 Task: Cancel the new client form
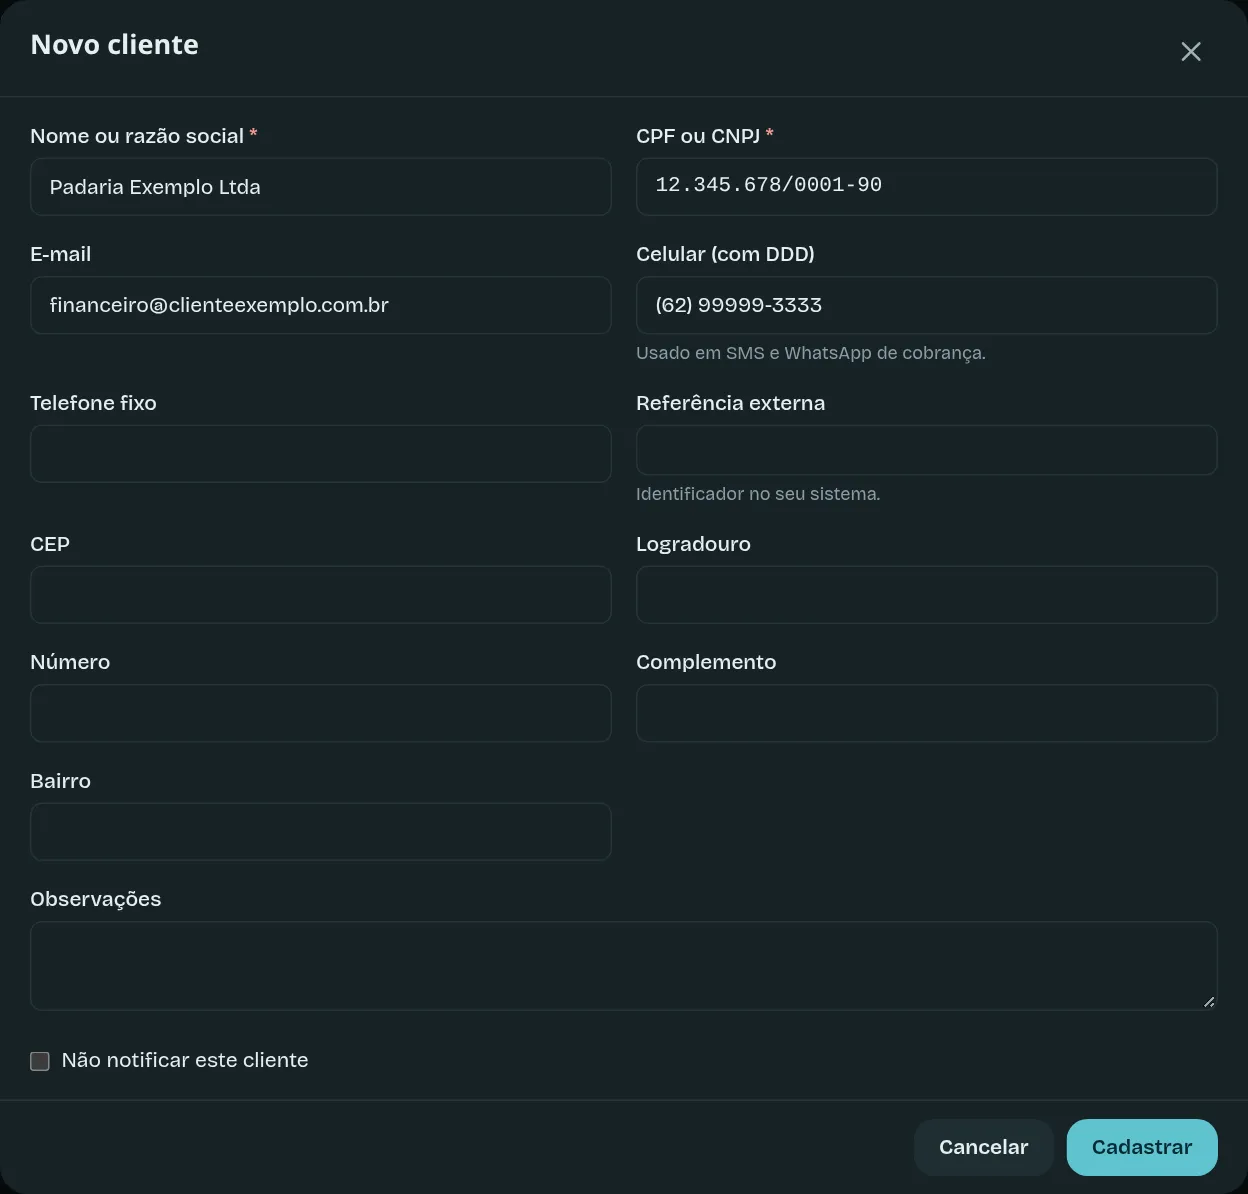(x=983, y=1147)
